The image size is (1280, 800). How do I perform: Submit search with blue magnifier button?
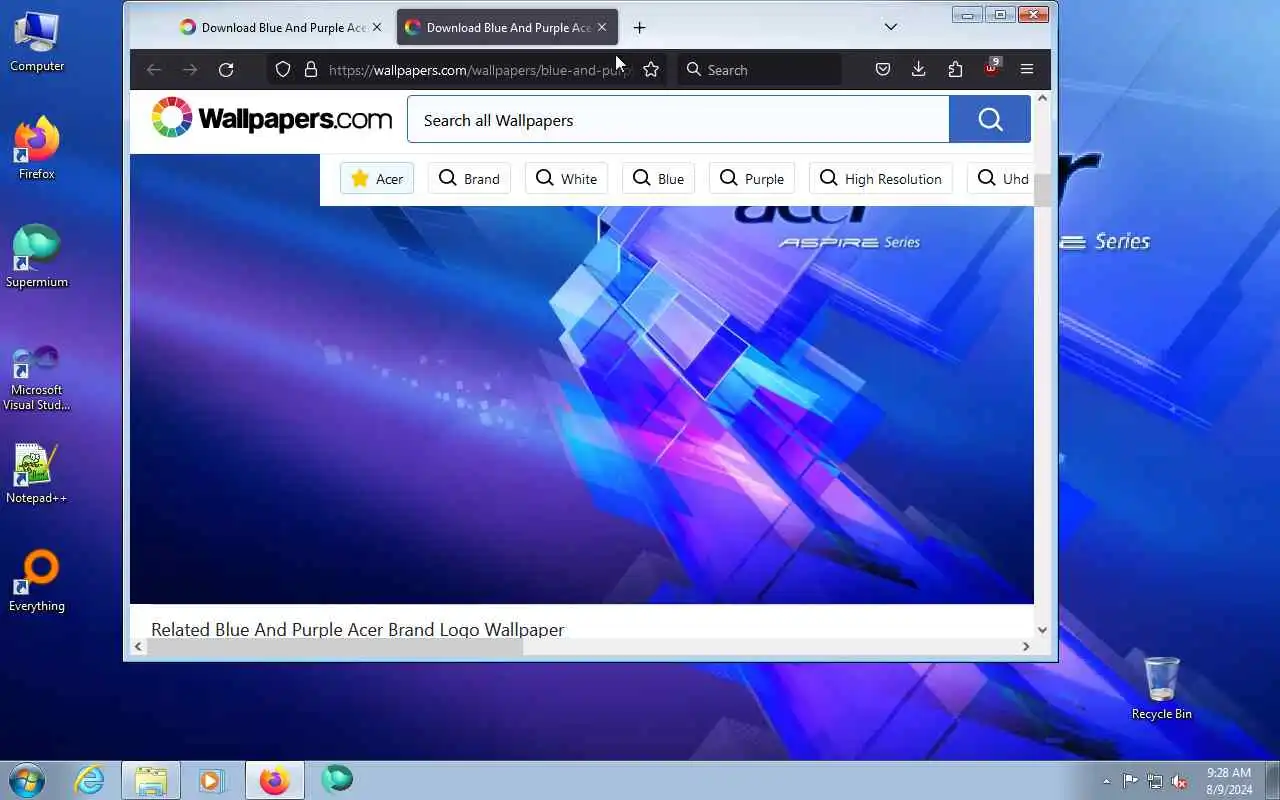tap(990, 120)
